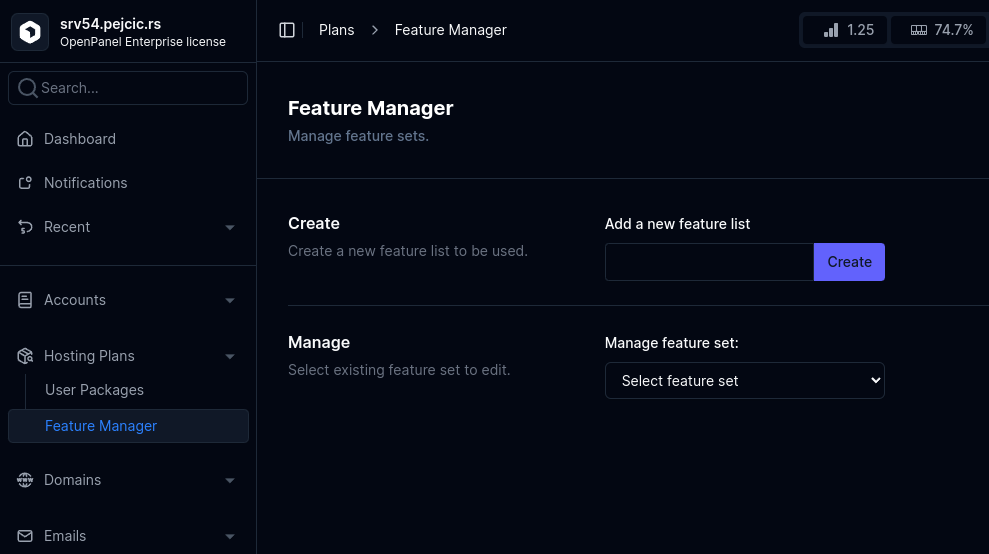Expand the Accounts menu arrow
The image size is (989, 554).
click(x=230, y=300)
